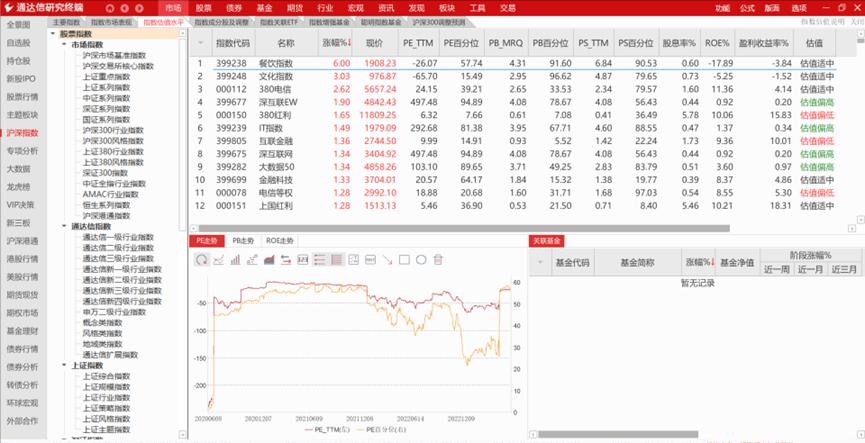
Task: Collapse the 上证指数 tree group
Action: [65, 365]
